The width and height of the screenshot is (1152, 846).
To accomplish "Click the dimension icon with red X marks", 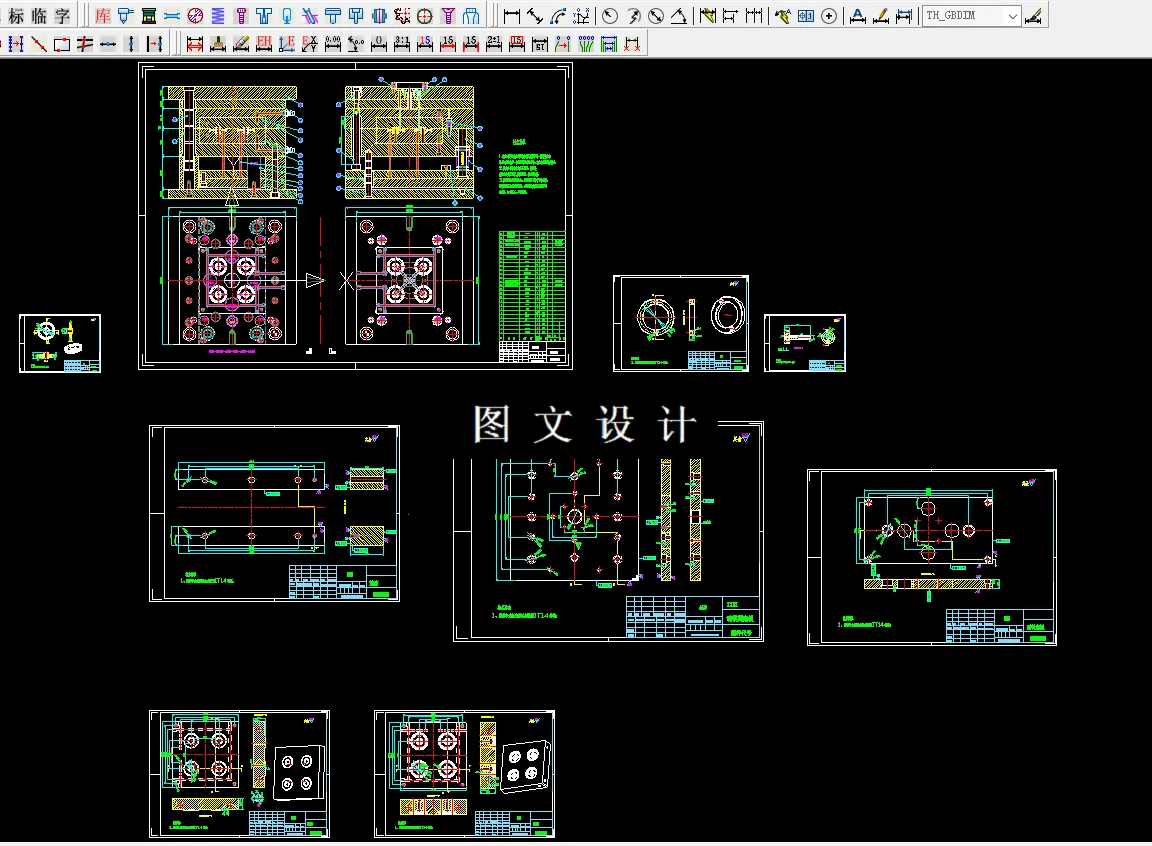I will [x=632, y=44].
